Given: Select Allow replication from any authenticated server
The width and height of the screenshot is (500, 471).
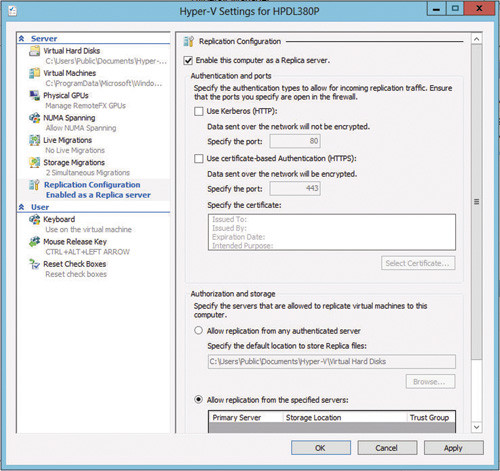Looking at the screenshot, I should (198, 331).
